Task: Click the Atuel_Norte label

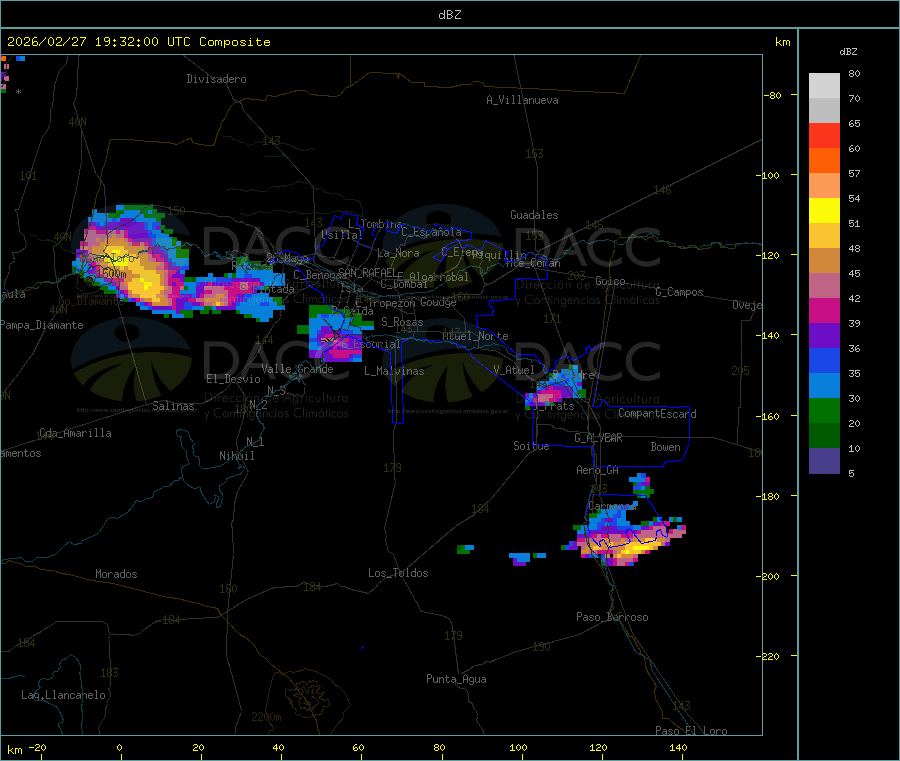Action: click(475, 336)
